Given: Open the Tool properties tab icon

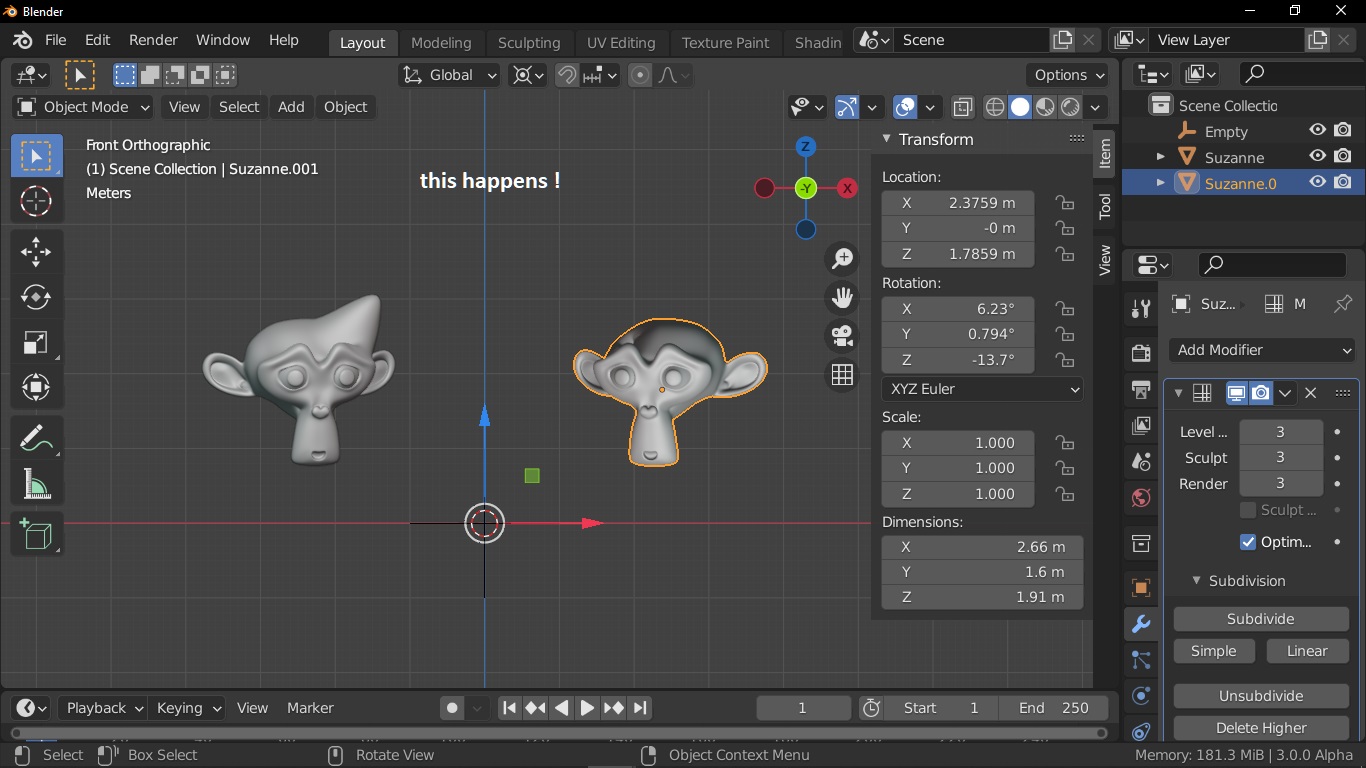Looking at the screenshot, I should click(x=1140, y=308).
